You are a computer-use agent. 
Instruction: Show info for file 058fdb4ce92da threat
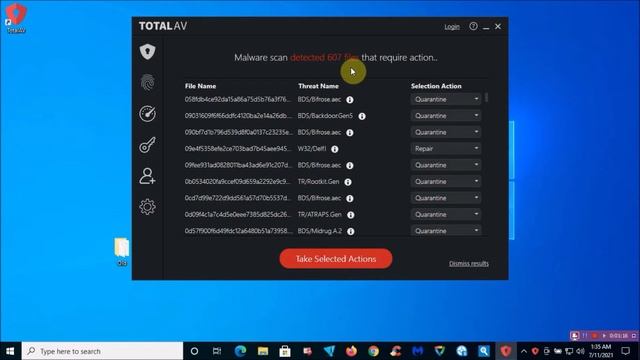pos(350,100)
